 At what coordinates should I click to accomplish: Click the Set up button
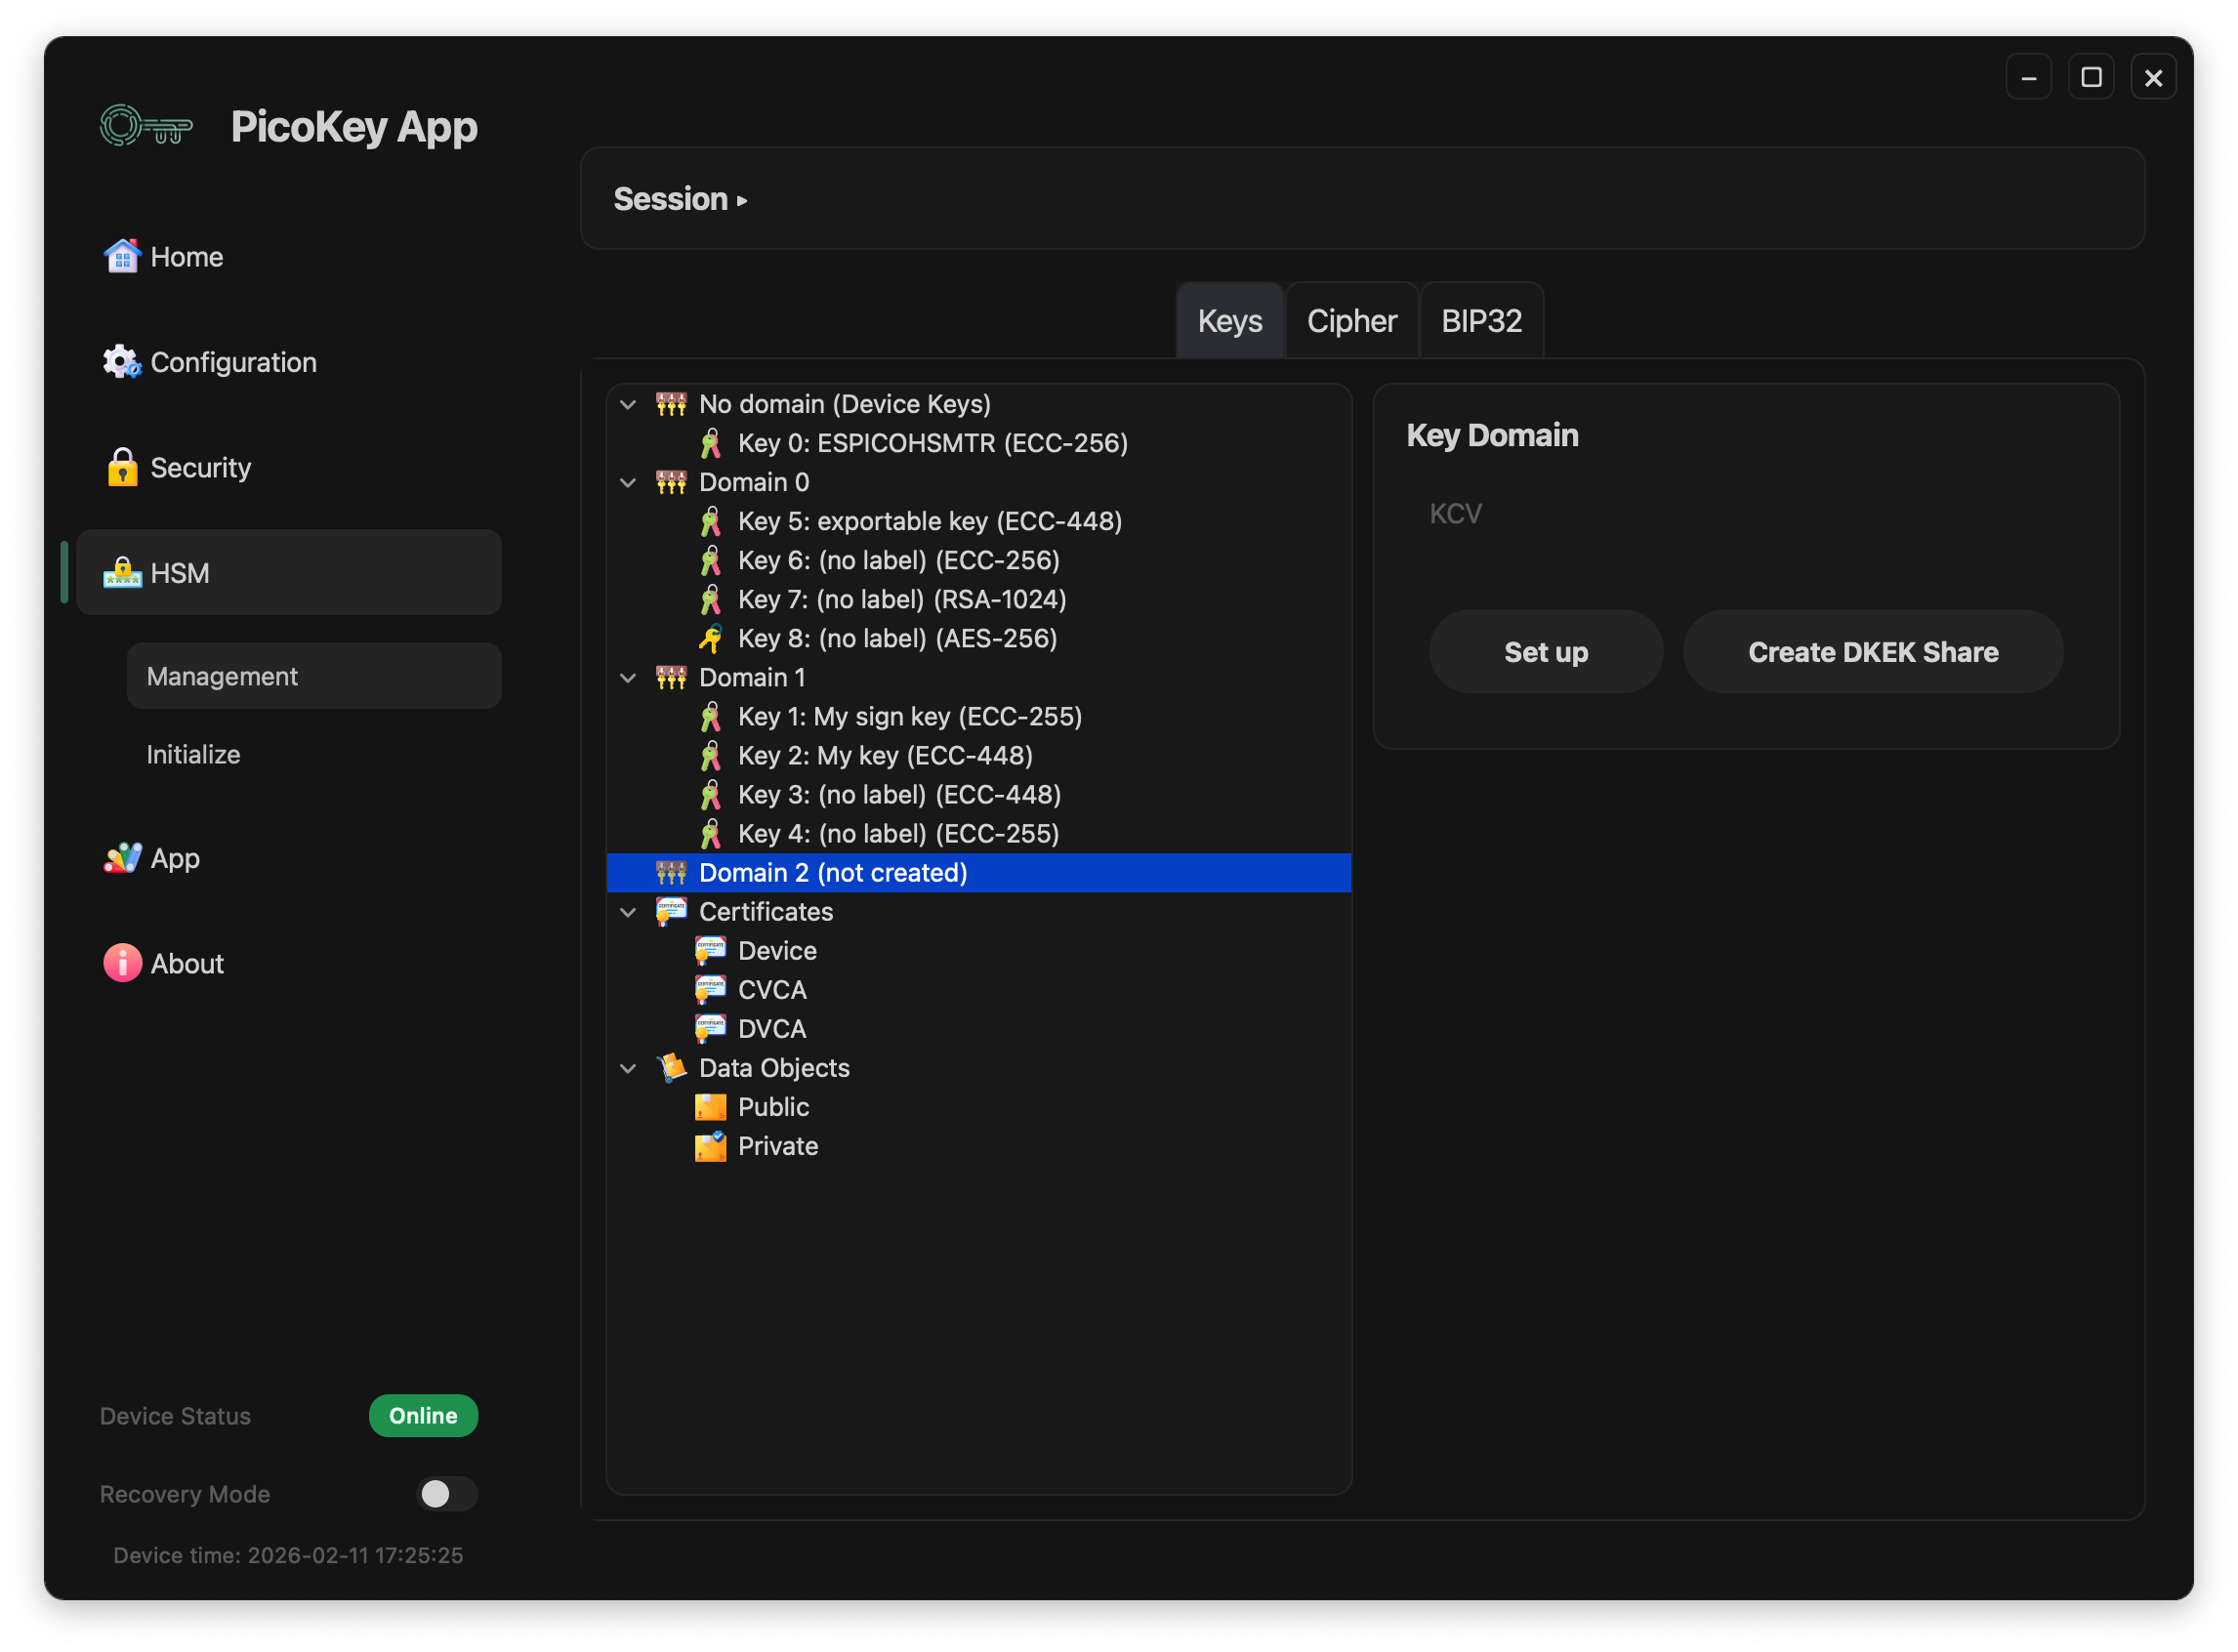[1546, 651]
